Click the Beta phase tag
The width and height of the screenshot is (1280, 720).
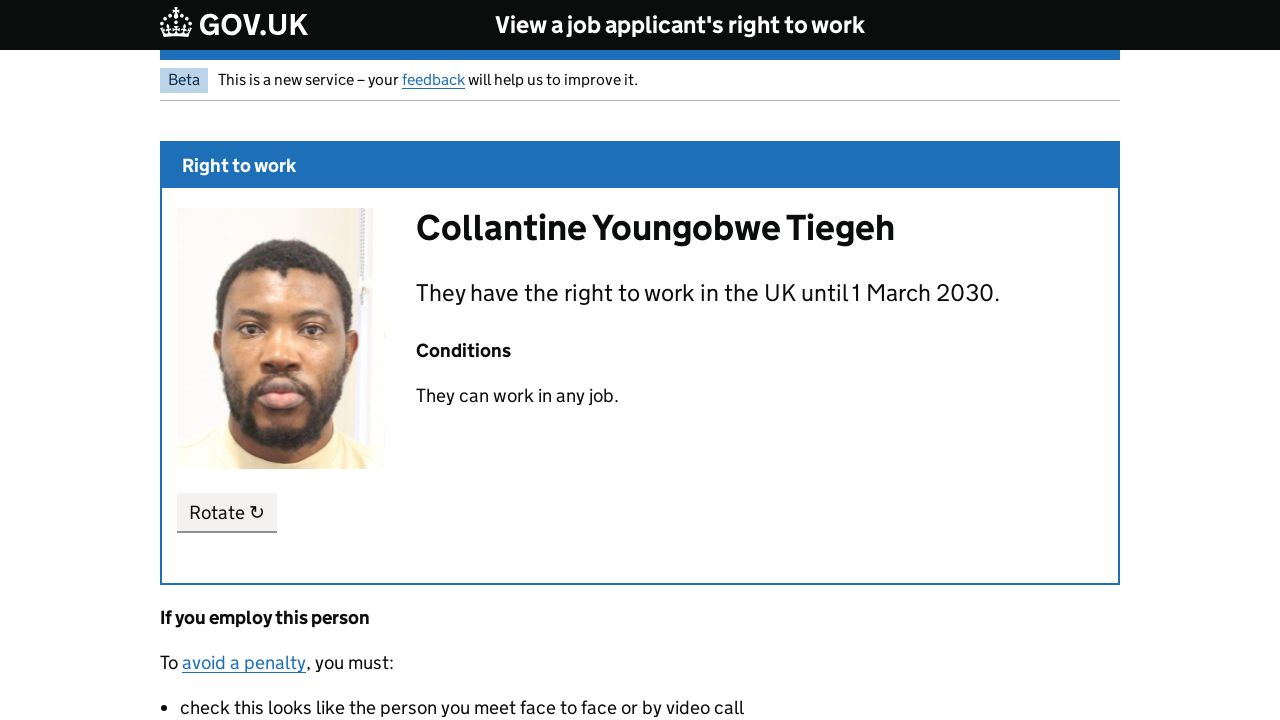[184, 80]
